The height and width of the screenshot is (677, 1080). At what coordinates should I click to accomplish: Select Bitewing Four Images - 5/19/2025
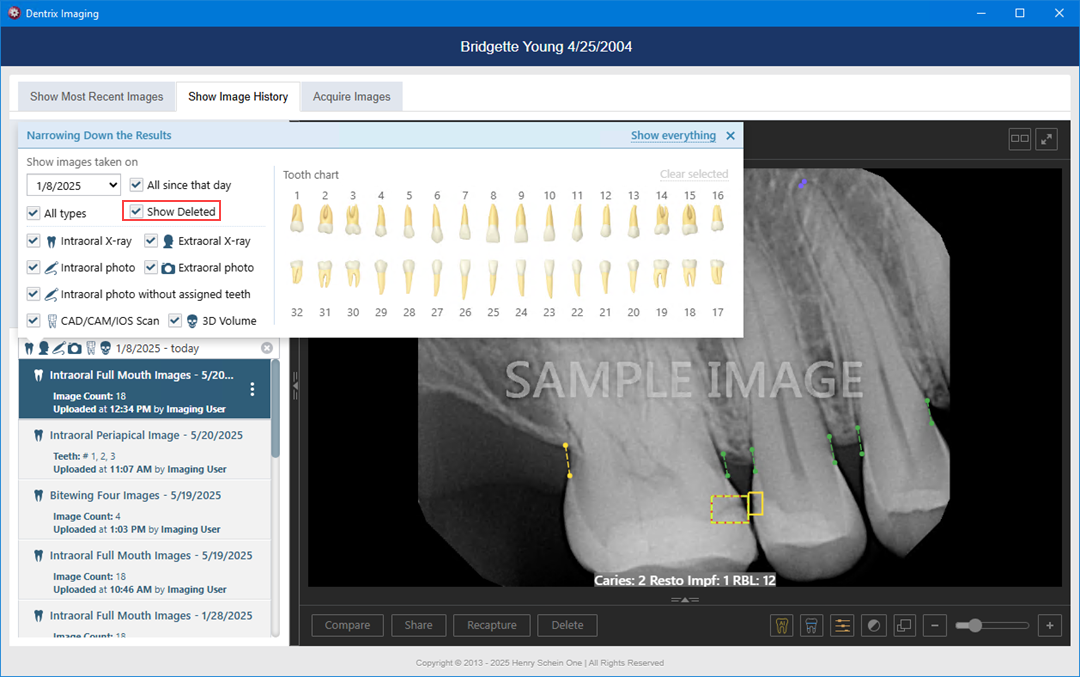click(145, 509)
